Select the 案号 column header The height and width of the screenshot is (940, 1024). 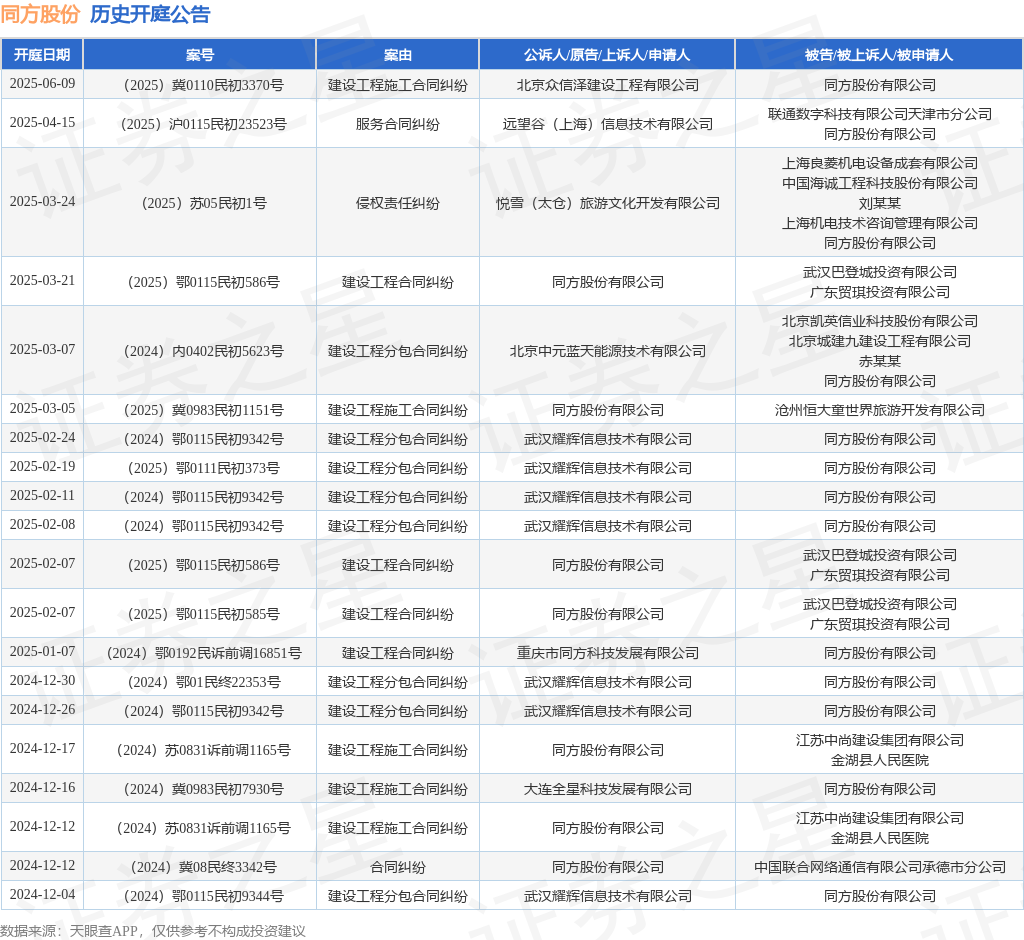click(x=200, y=55)
